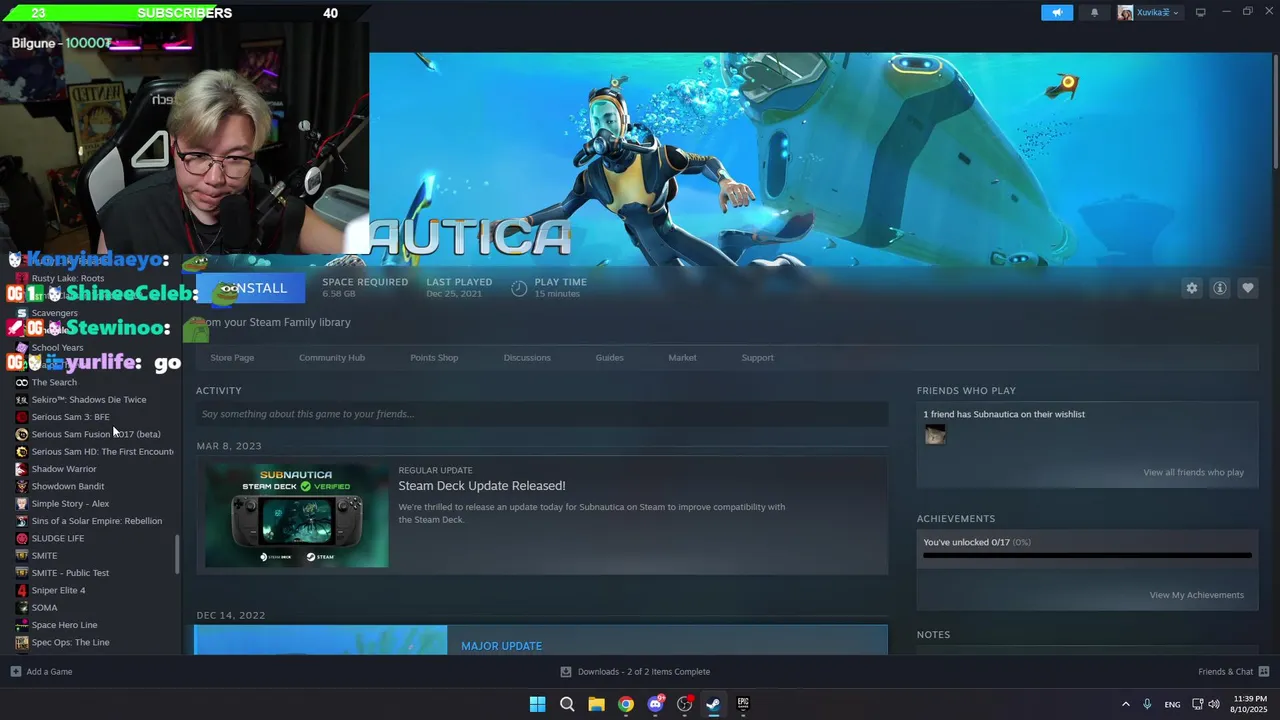The width and height of the screenshot is (1280, 720).
Task: Open the Windows Start menu
Action: [537, 704]
